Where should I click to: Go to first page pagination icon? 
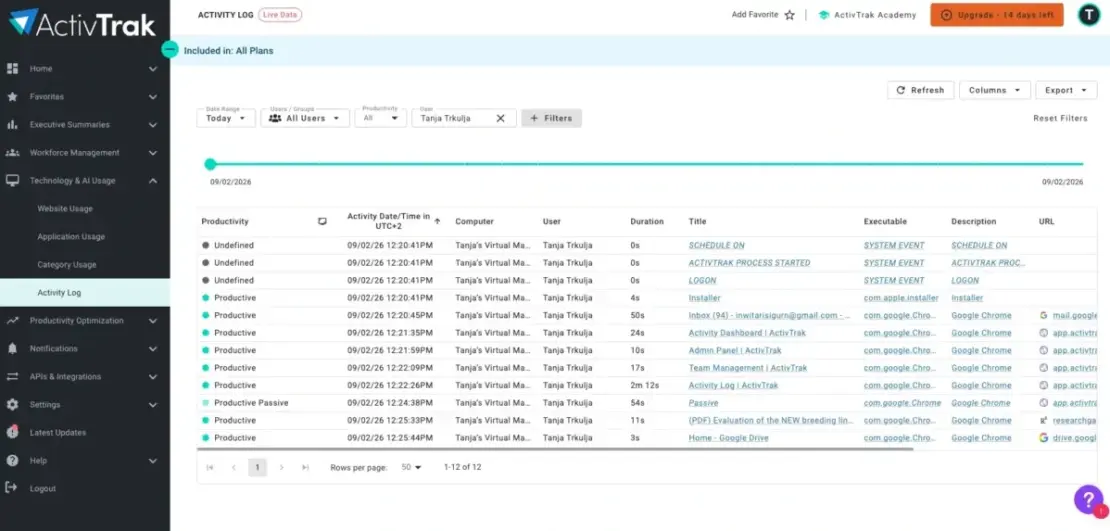pos(210,467)
